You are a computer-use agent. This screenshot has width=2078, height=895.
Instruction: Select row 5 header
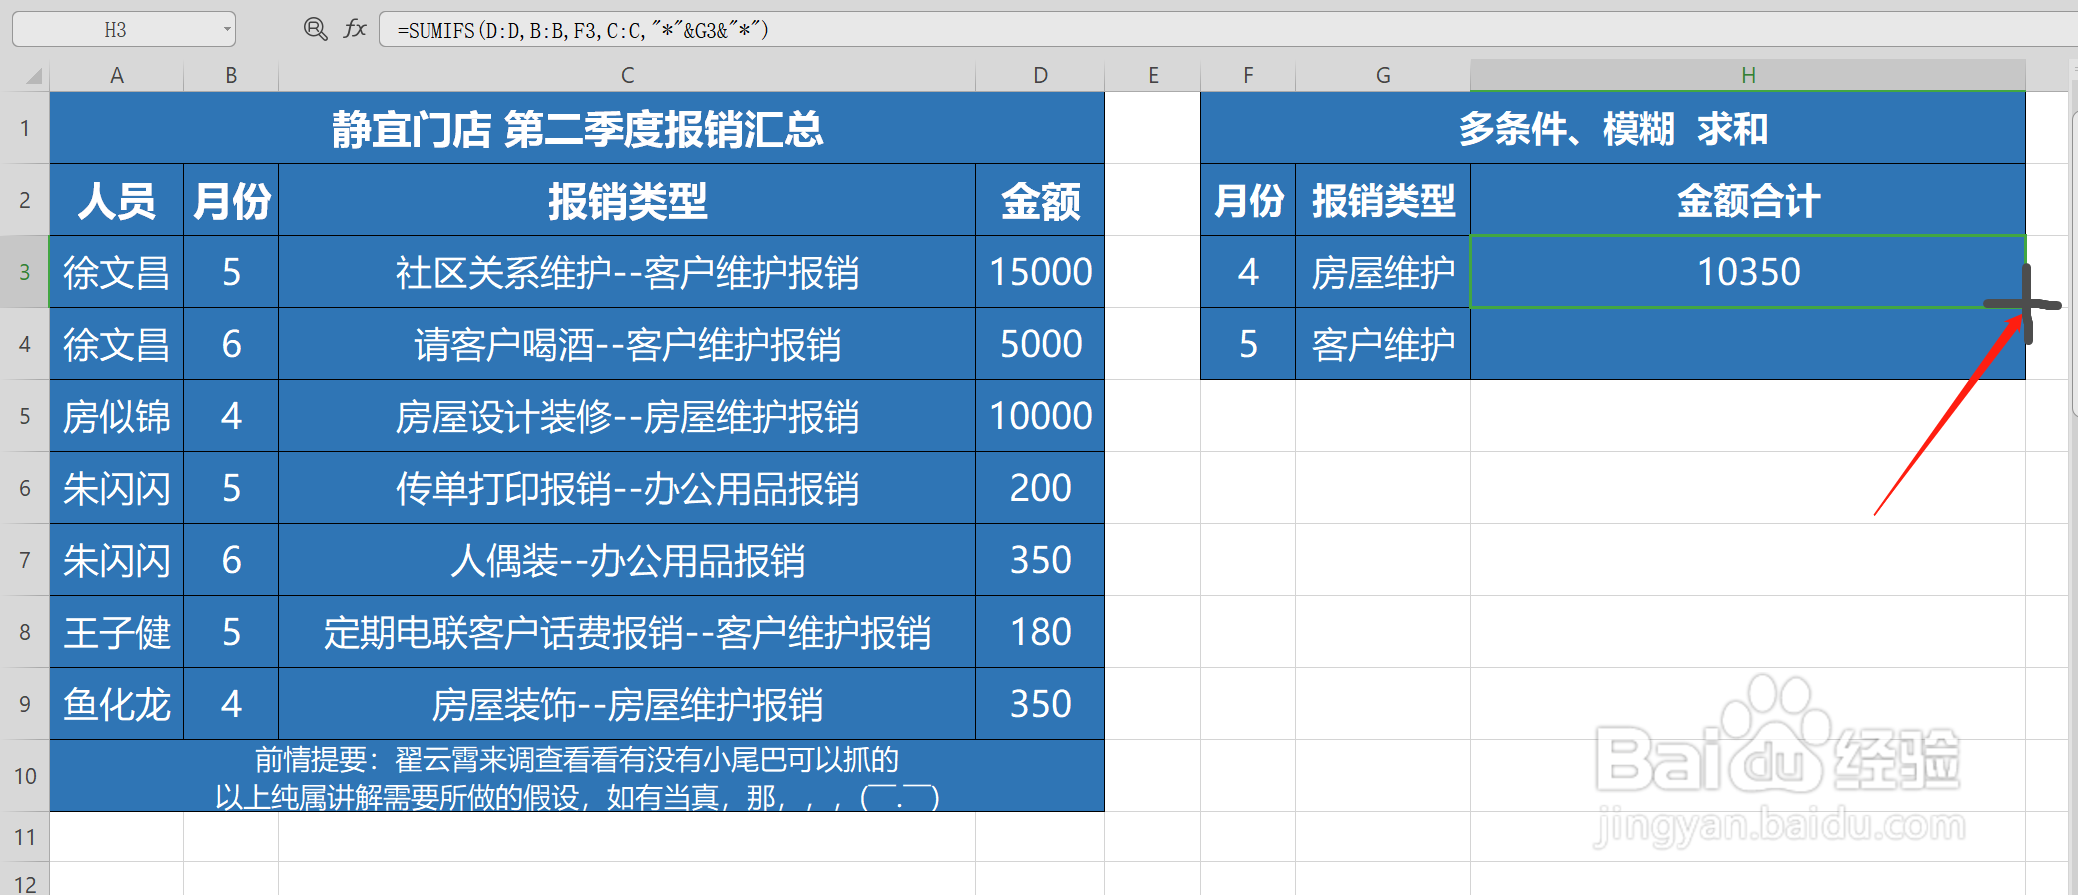25,416
